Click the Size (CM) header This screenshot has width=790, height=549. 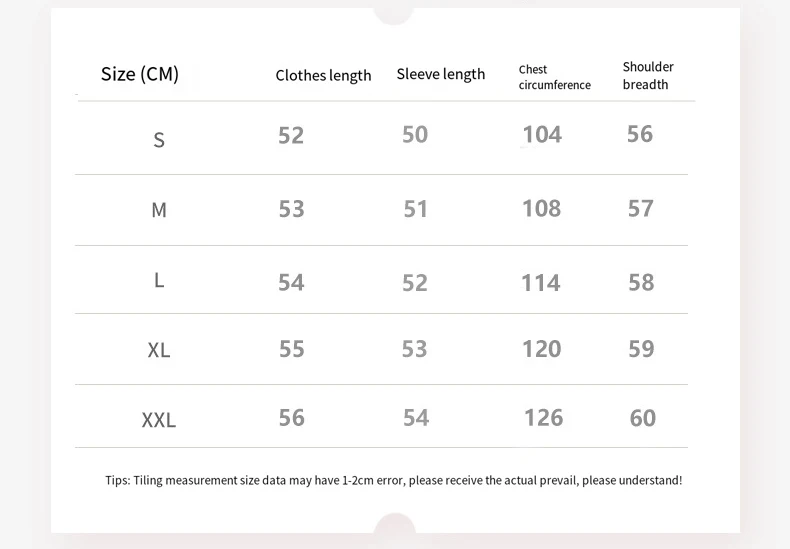pos(140,74)
